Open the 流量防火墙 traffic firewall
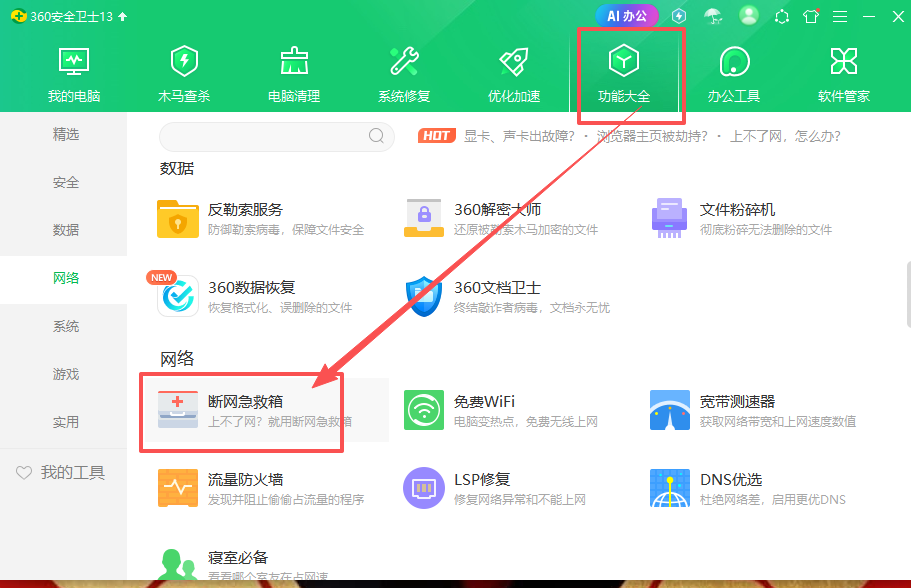Screen dimensions: 911x588 click(245, 488)
